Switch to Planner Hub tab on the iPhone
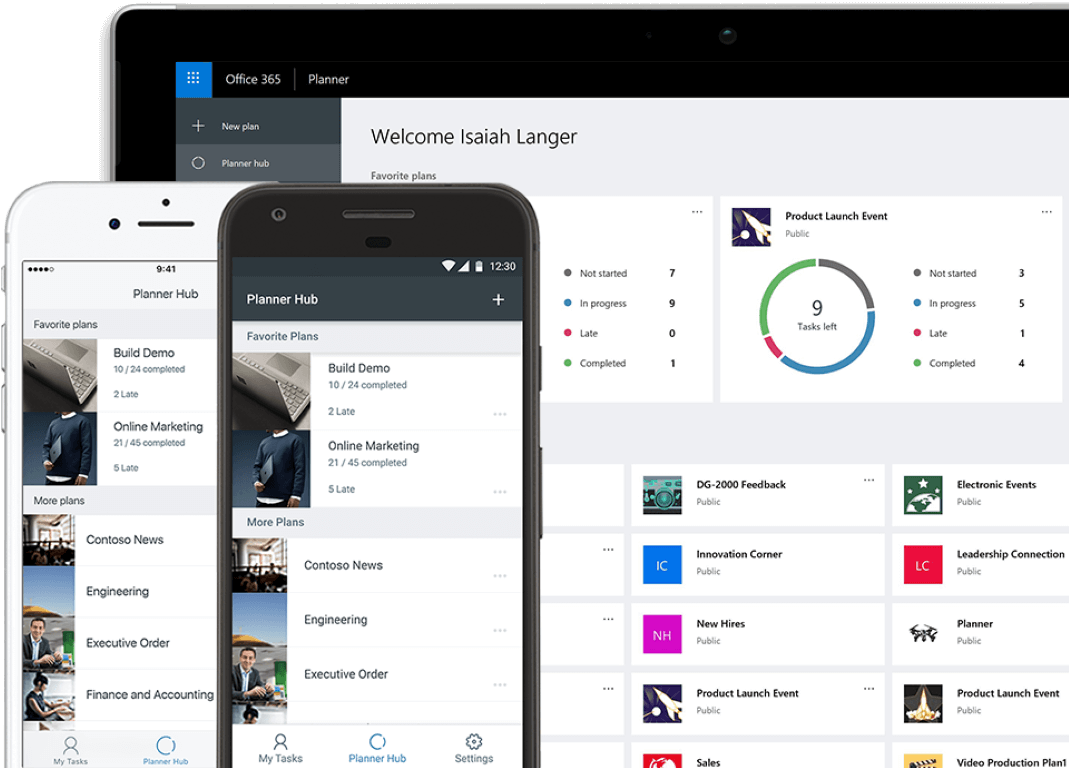The width and height of the screenshot is (1069, 768). [166, 751]
